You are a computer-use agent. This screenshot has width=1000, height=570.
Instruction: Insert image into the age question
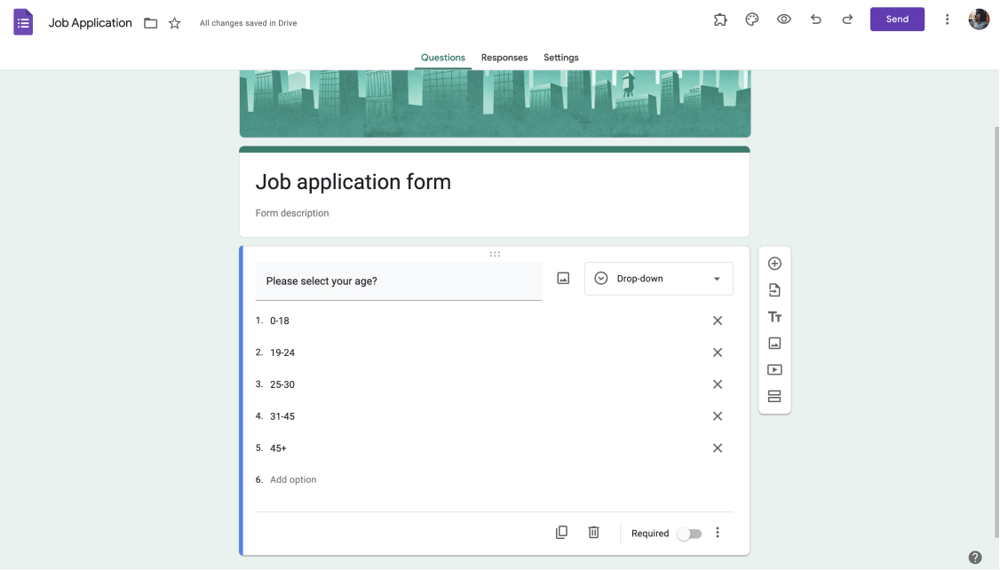click(563, 278)
